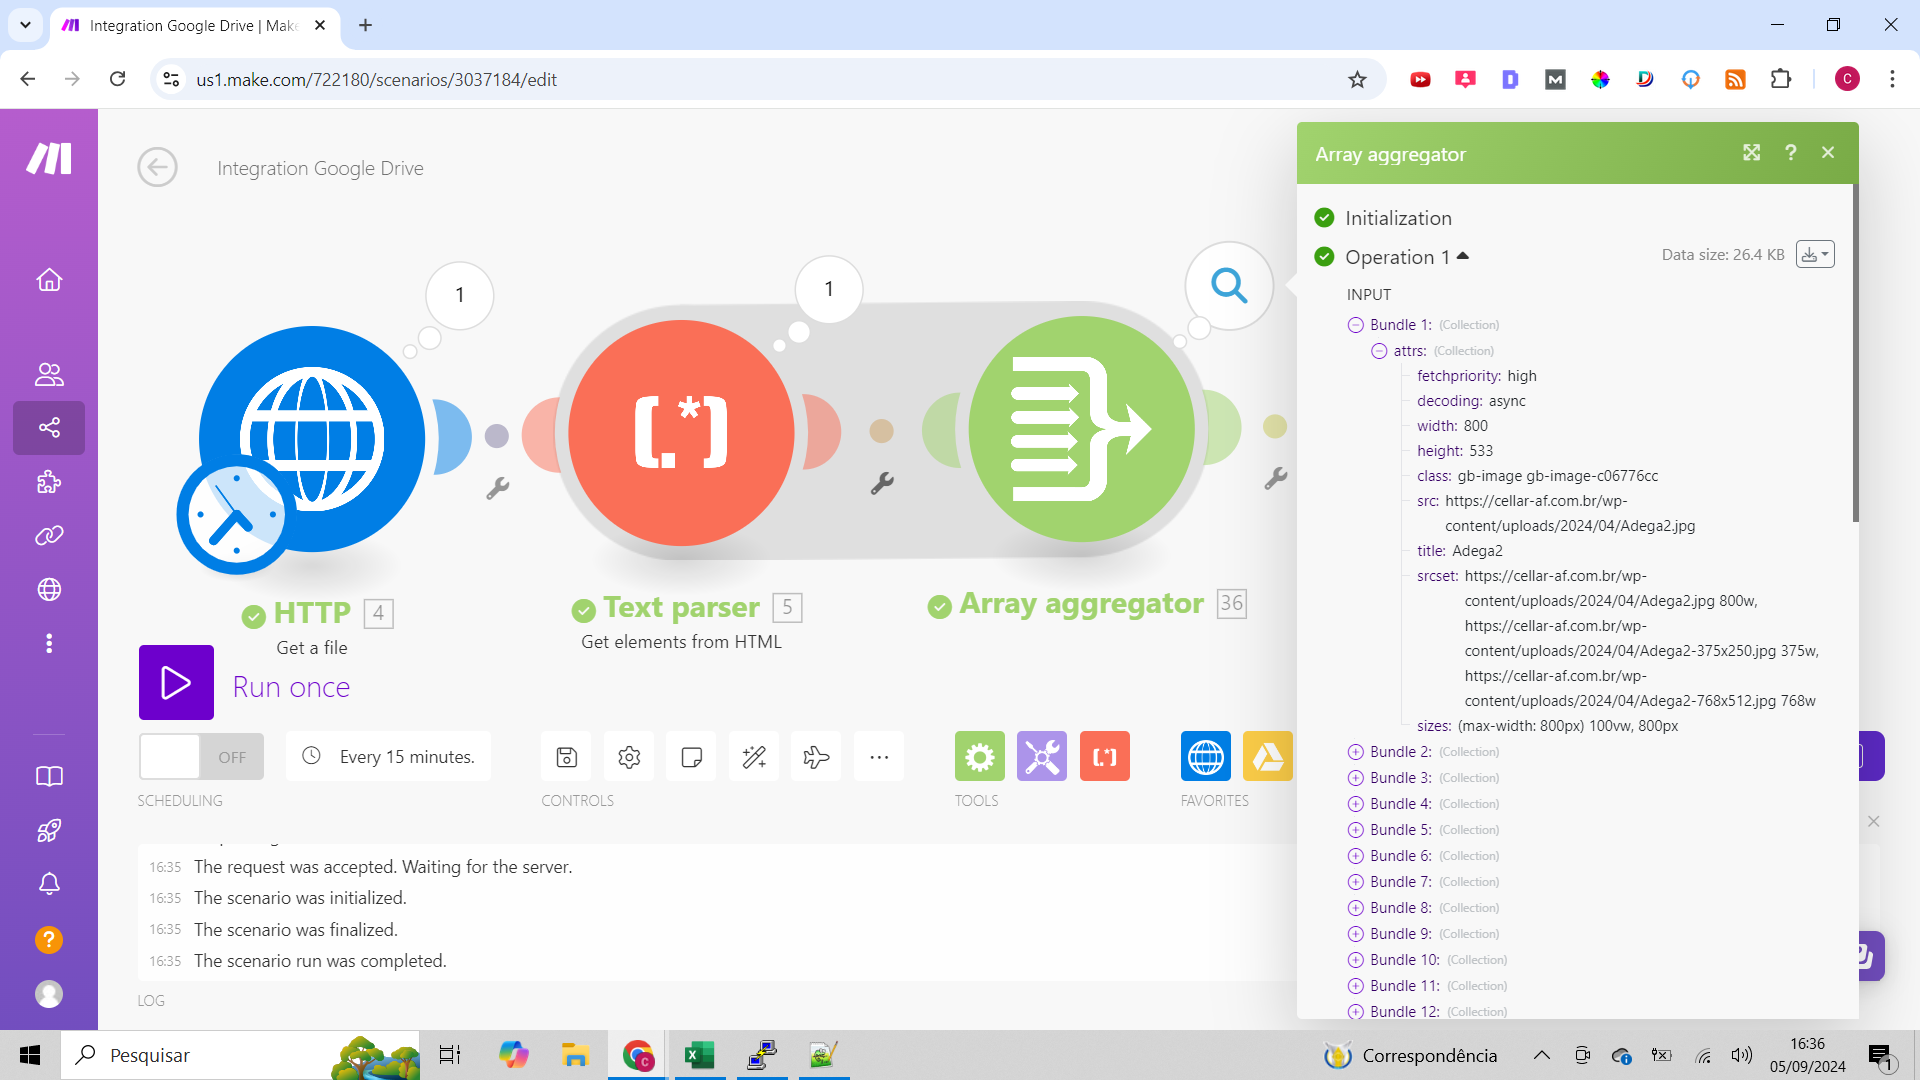Open the Webhooks link icon in sidebar
Screen dimensions: 1920x1080
click(49, 536)
